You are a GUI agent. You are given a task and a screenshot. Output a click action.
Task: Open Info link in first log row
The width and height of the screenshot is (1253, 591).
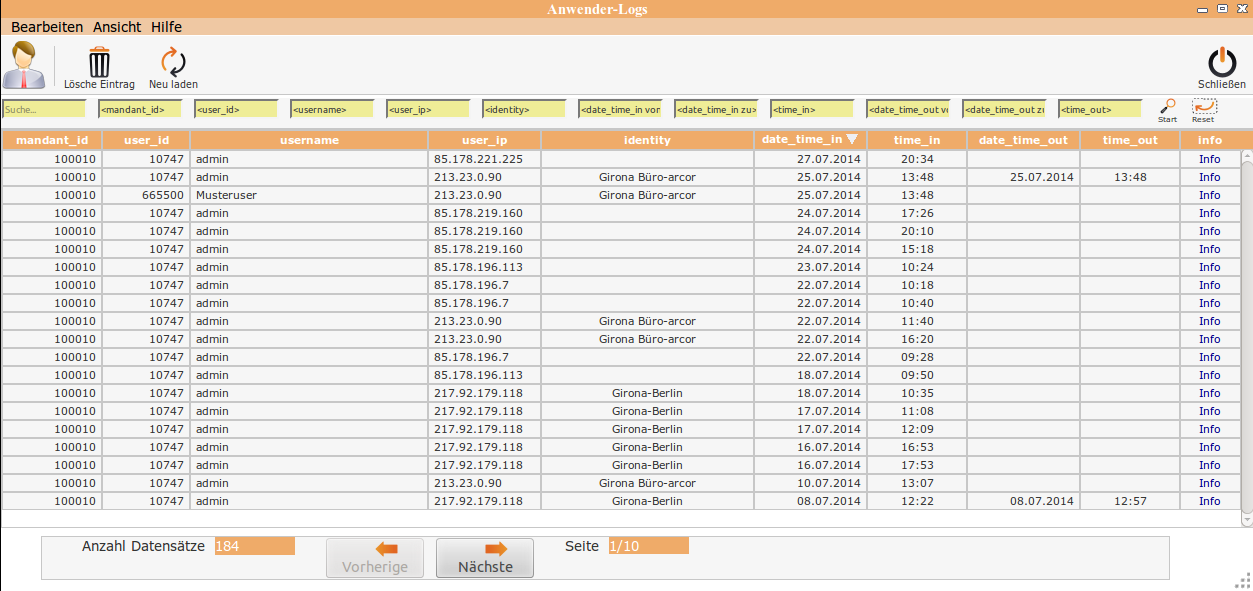point(1210,159)
